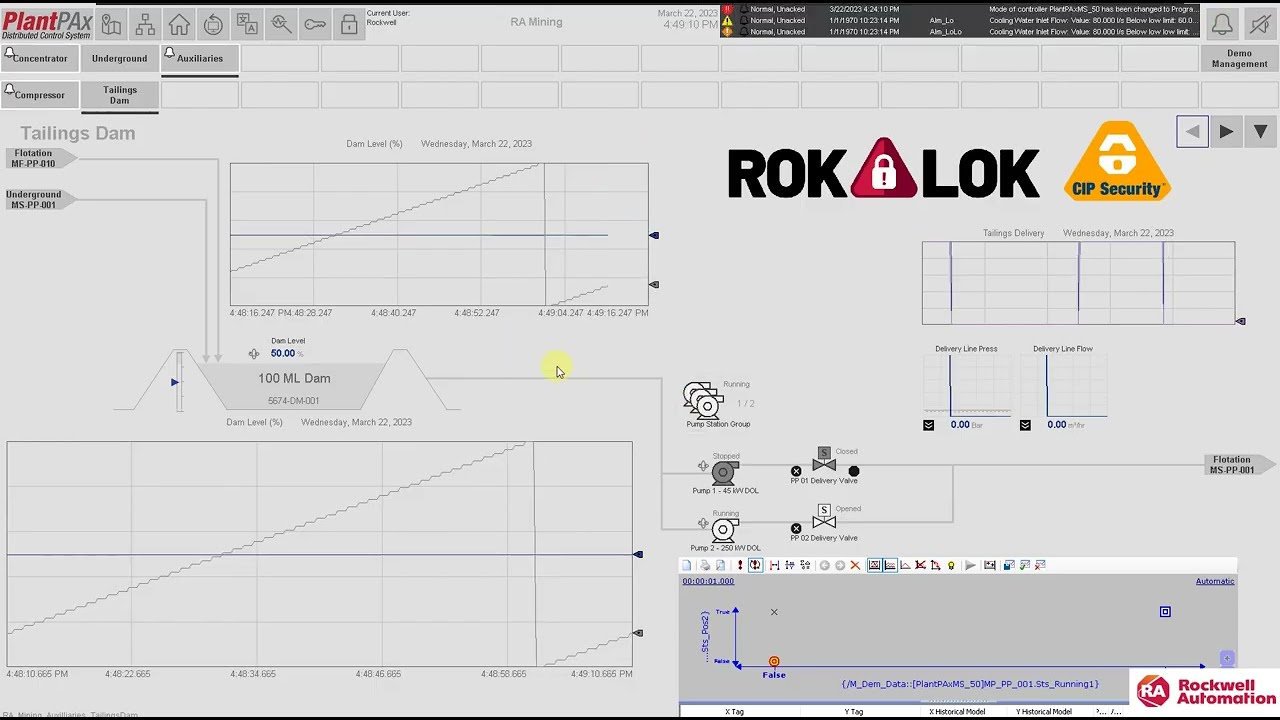Open the alarm bell summary icon
This screenshot has height=720, width=1280.
click(x=1222, y=24)
